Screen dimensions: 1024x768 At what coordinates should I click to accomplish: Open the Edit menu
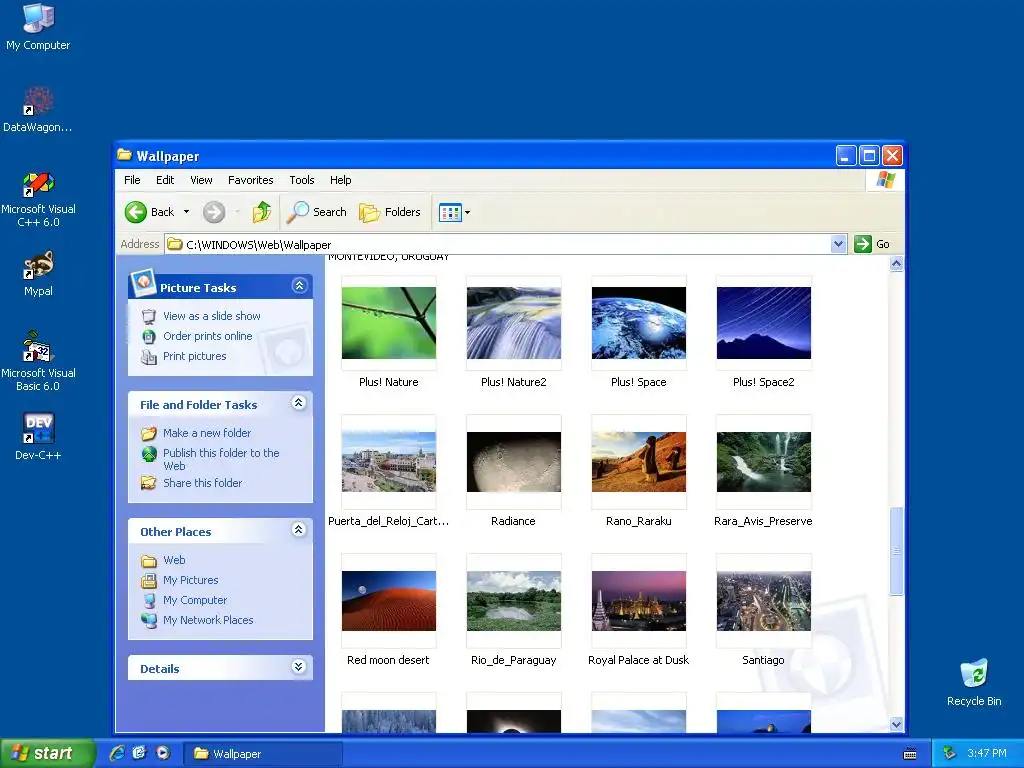(x=165, y=180)
